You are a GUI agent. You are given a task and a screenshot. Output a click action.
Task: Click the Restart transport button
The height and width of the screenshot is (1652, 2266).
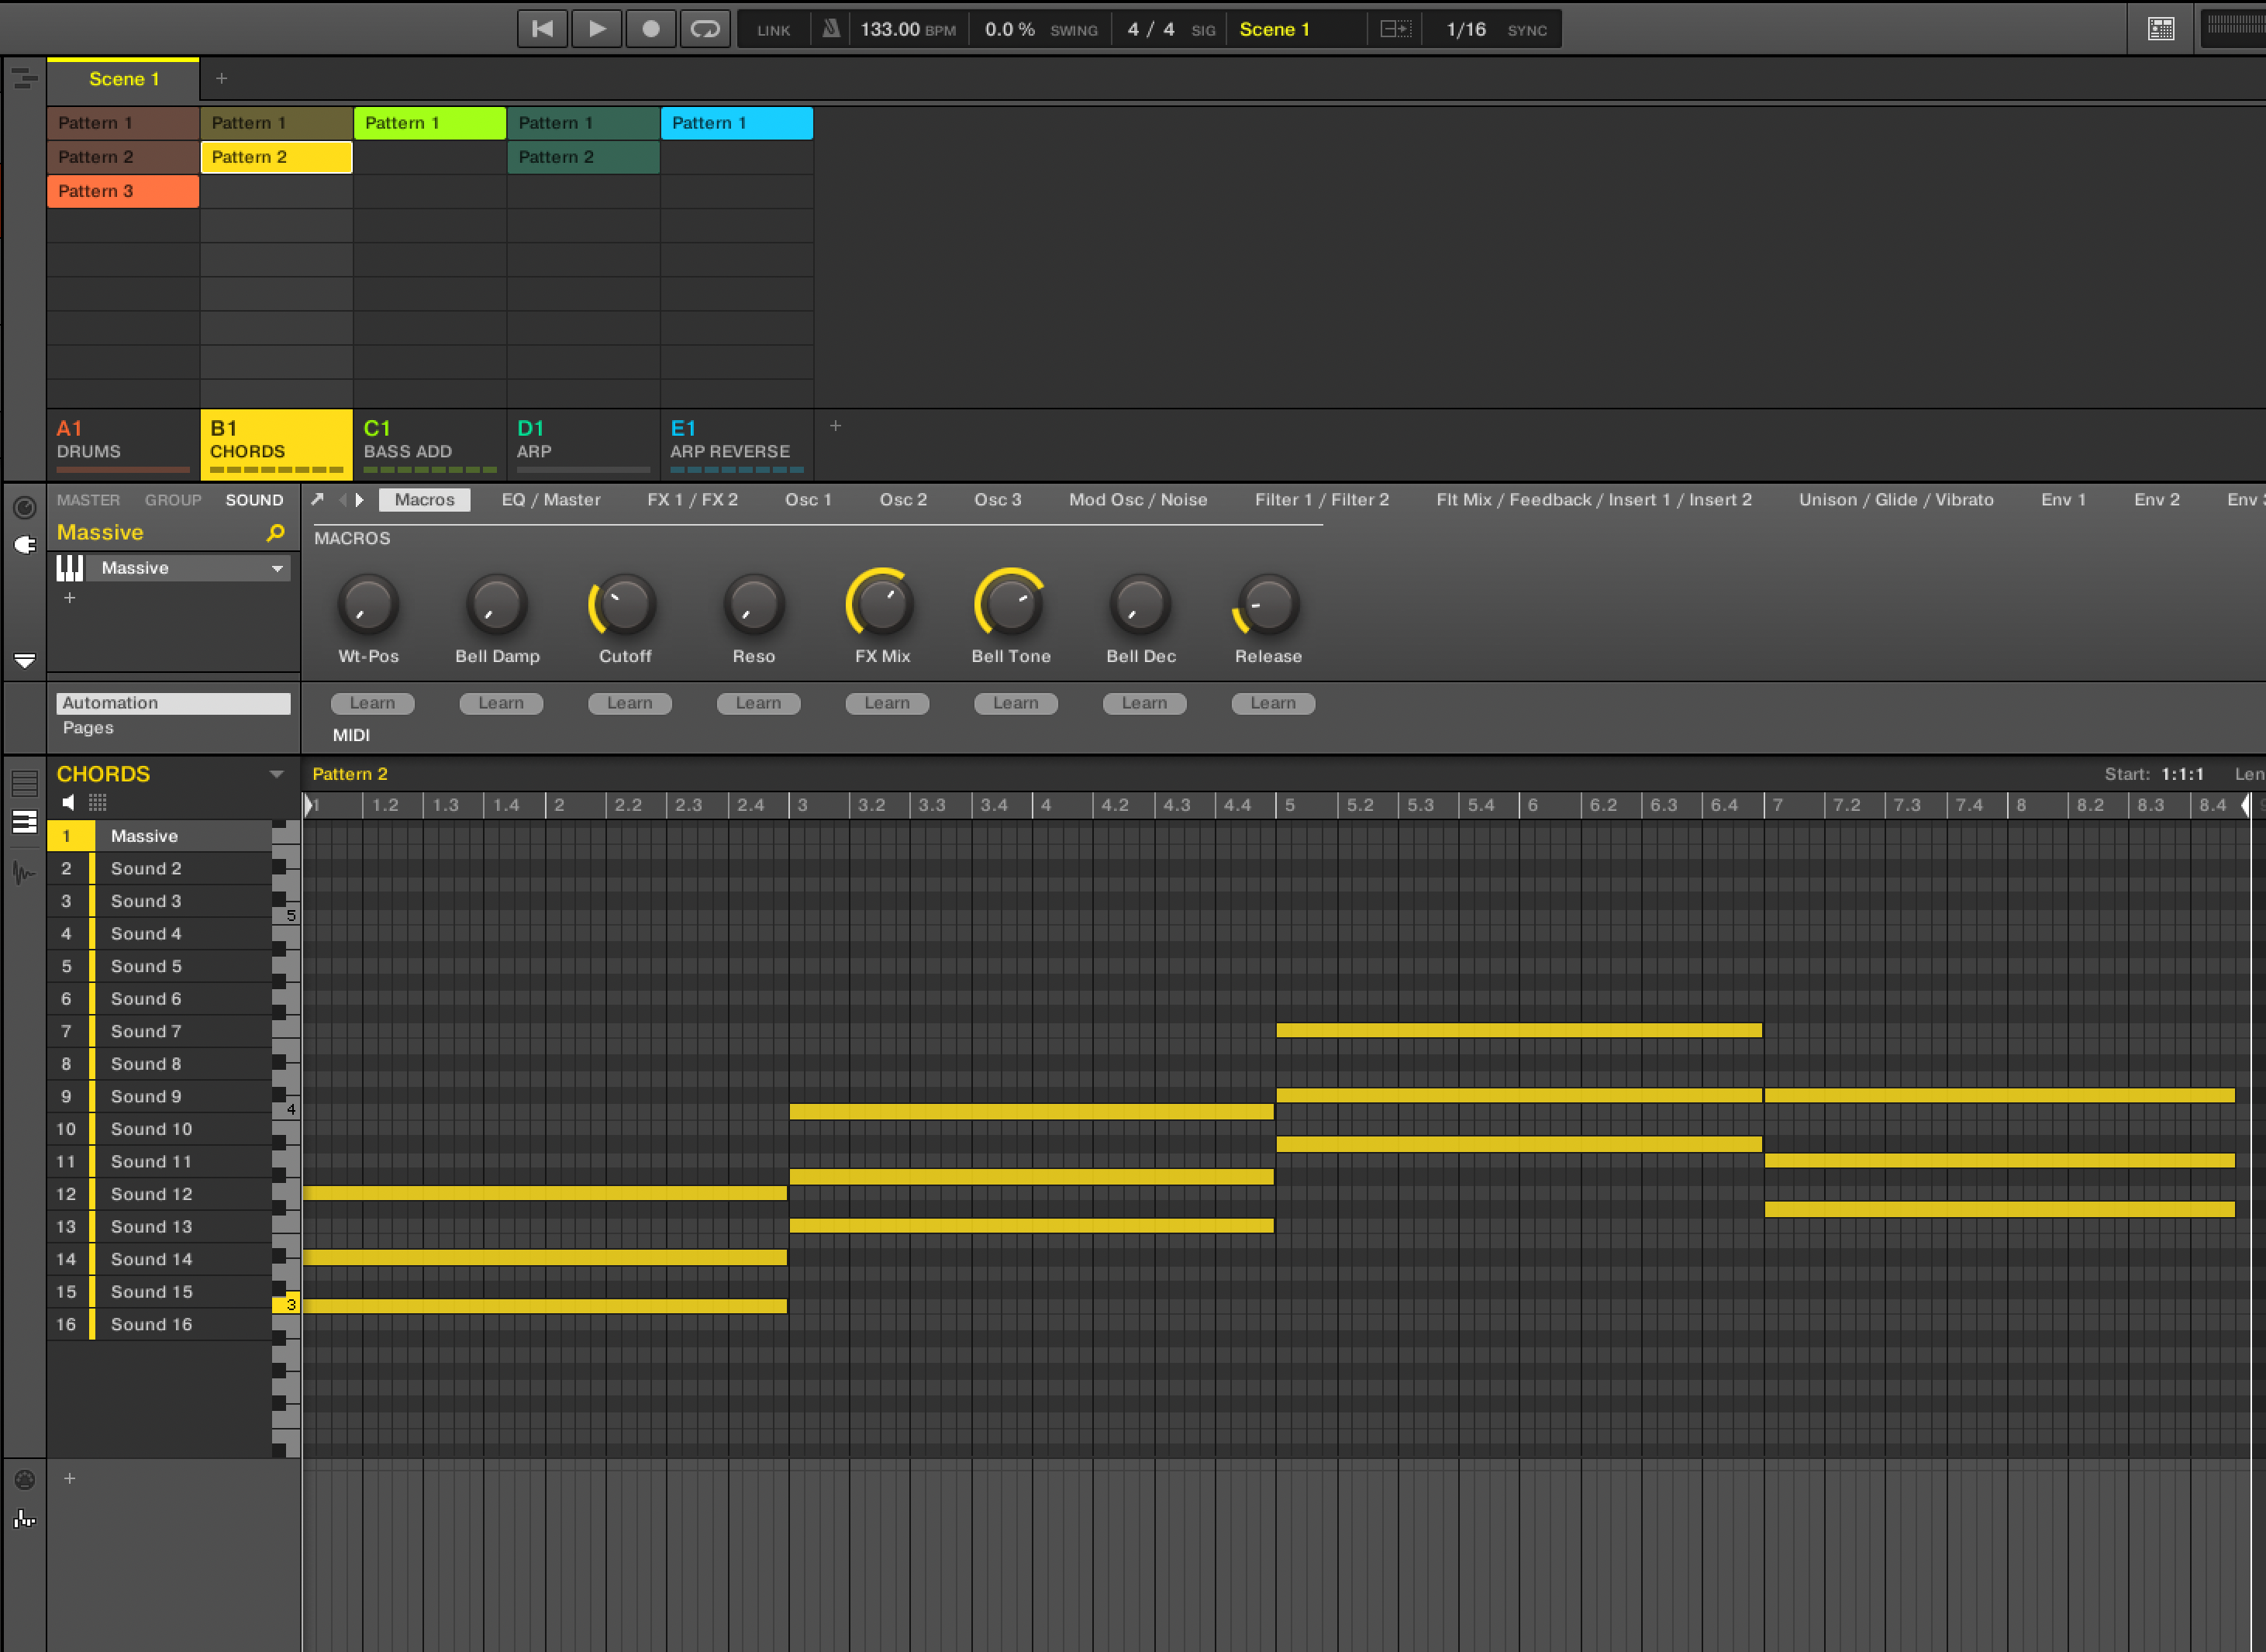pos(542,29)
